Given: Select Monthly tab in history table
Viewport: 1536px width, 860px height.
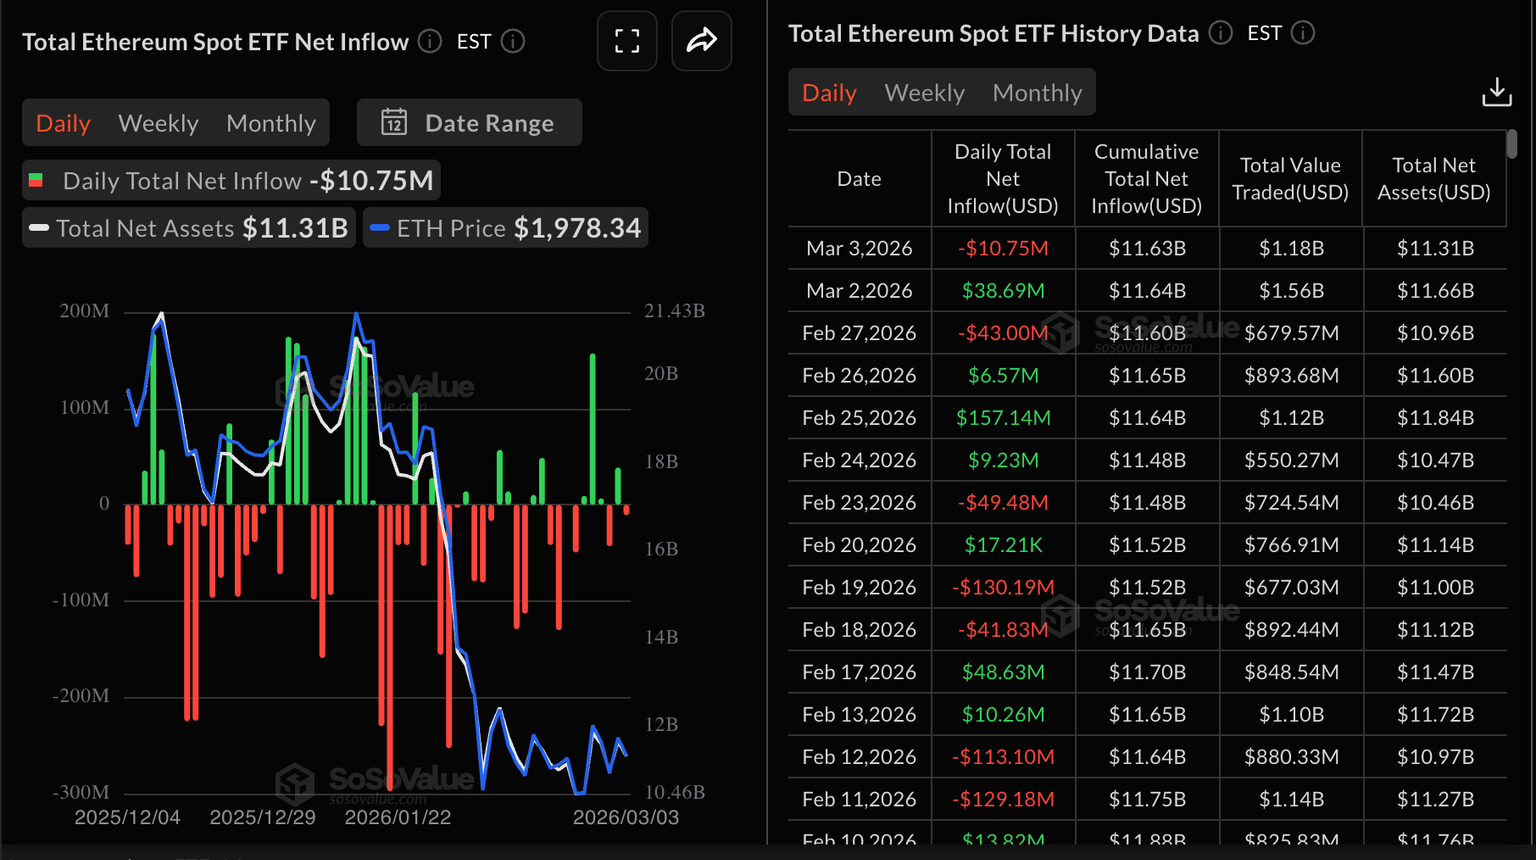Looking at the screenshot, I should click(1037, 93).
